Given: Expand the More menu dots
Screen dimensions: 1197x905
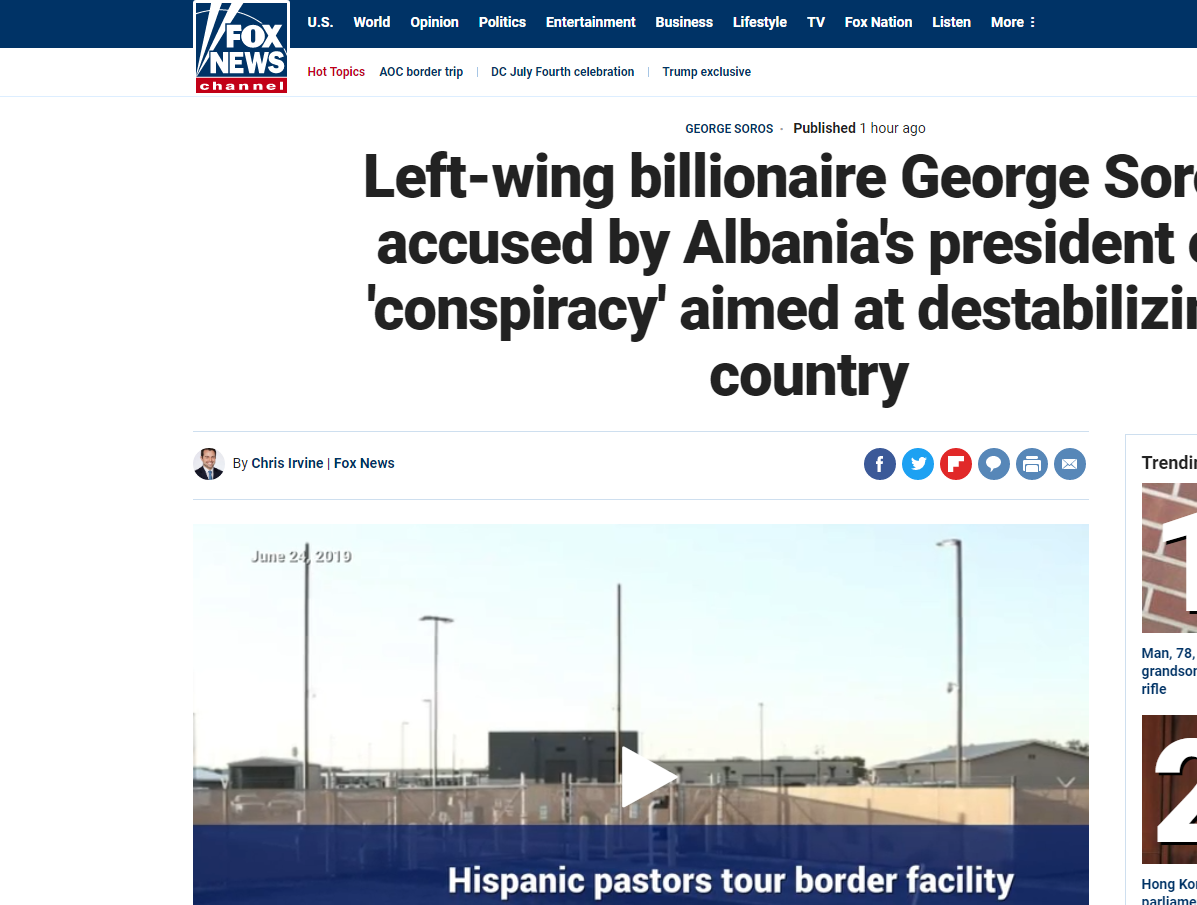Looking at the screenshot, I should [1032, 22].
